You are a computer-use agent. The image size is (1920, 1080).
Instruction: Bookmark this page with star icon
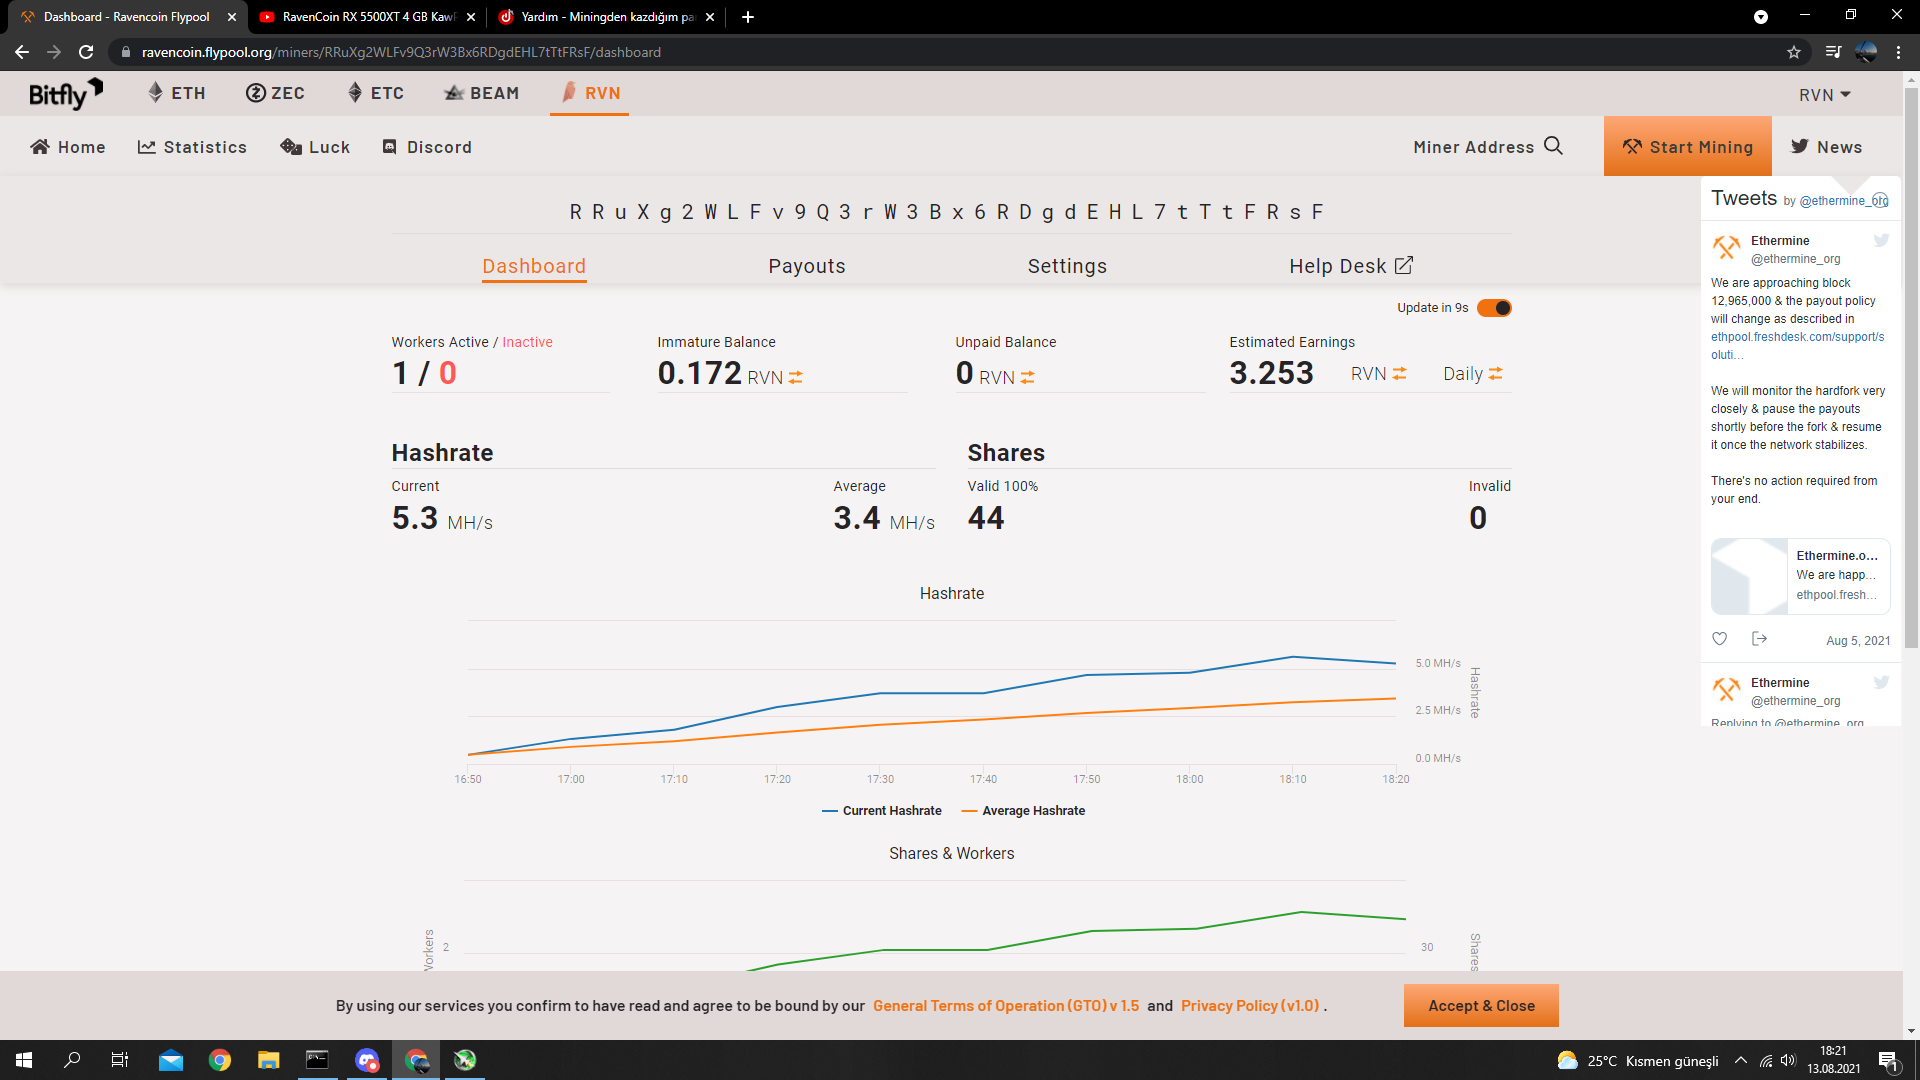tap(1794, 52)
